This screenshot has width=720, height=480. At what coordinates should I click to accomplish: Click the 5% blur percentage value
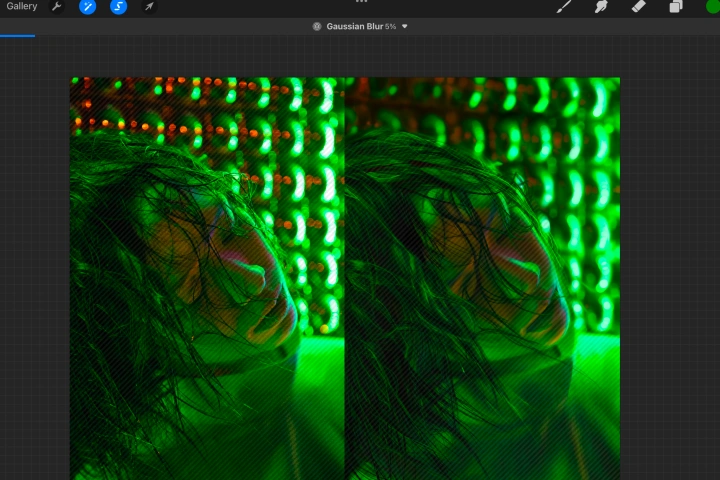tap(390, 27)
